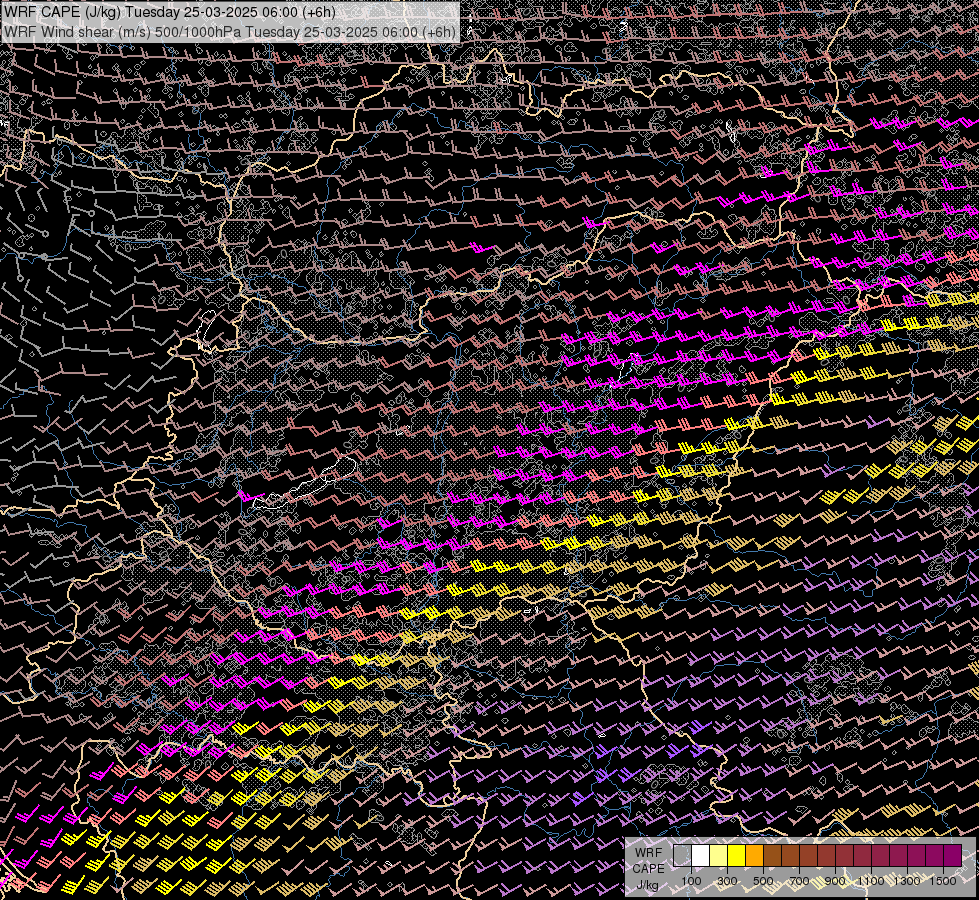Click the CAPE word in the legend
This screenshot has height=900, width=979.
point(649,868)
